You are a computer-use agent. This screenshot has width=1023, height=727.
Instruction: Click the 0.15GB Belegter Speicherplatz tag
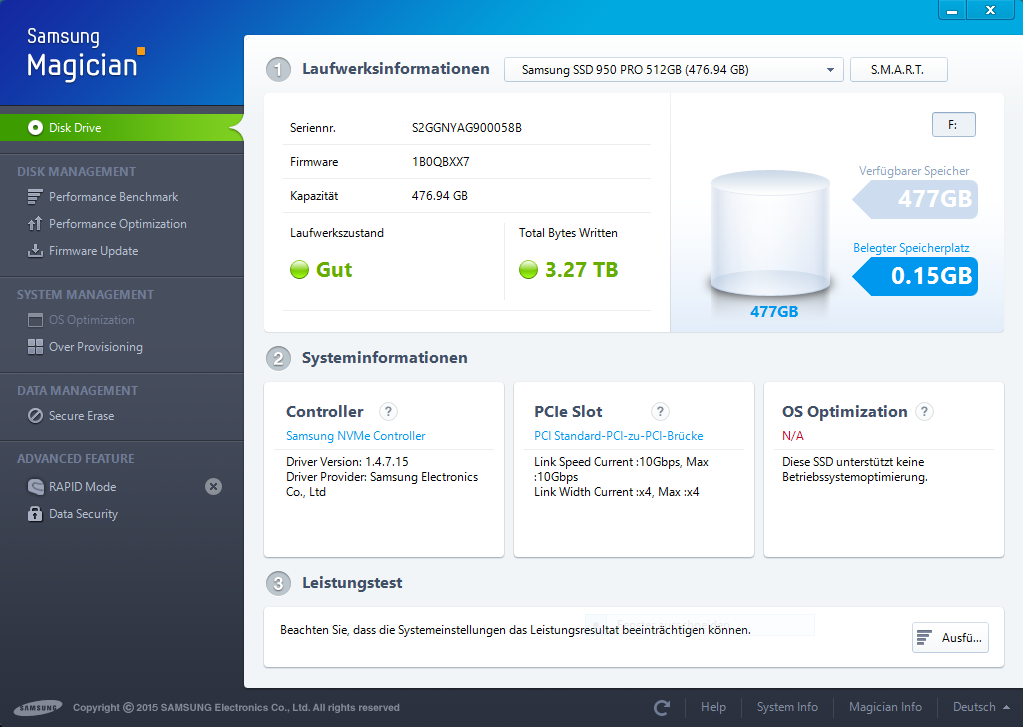coord(915,276)
